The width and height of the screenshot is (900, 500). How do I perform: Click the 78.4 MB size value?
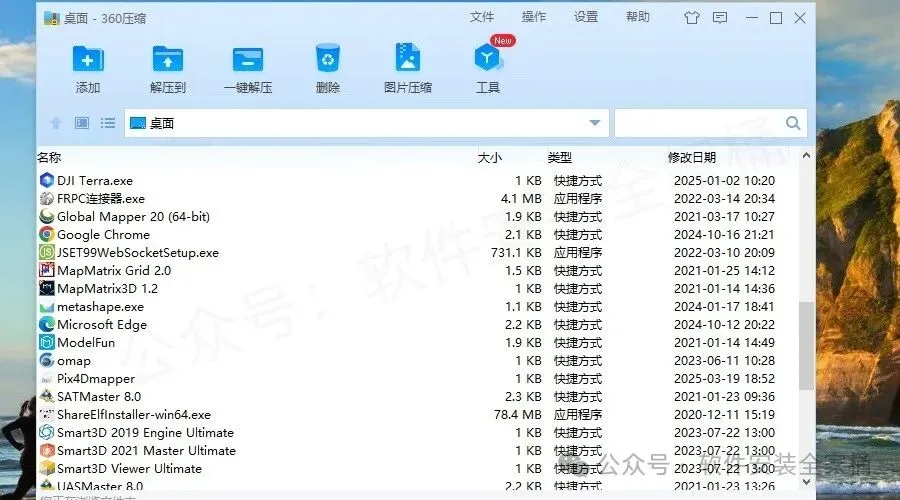click(x=518, y=414)
